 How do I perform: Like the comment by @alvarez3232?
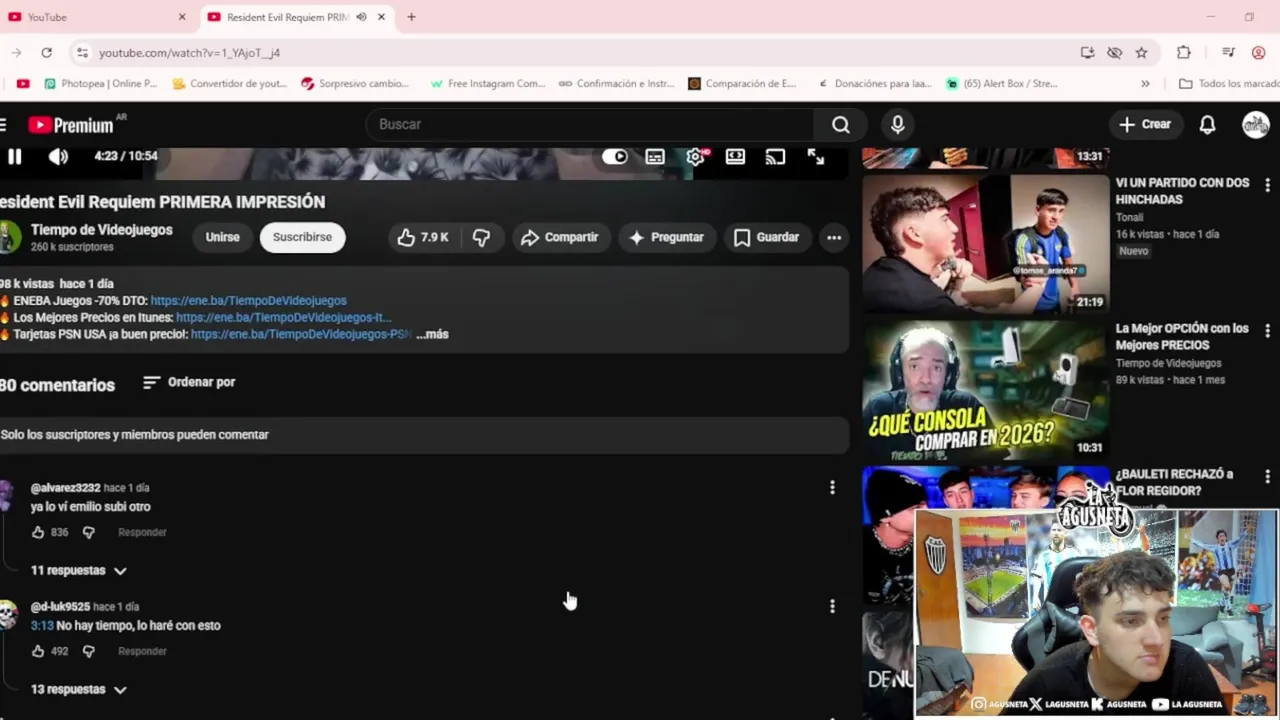point(38,532)
